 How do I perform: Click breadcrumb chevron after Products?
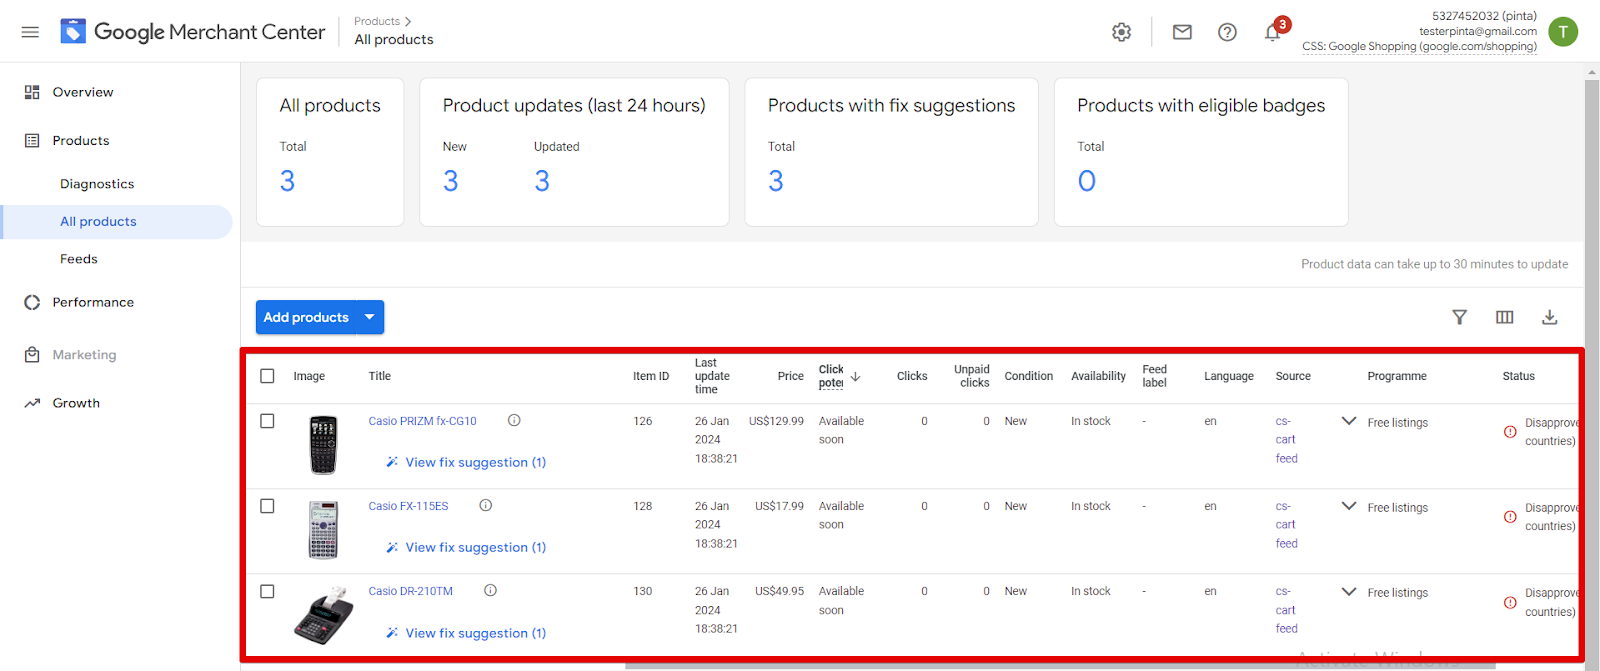[x=408, y=21]
